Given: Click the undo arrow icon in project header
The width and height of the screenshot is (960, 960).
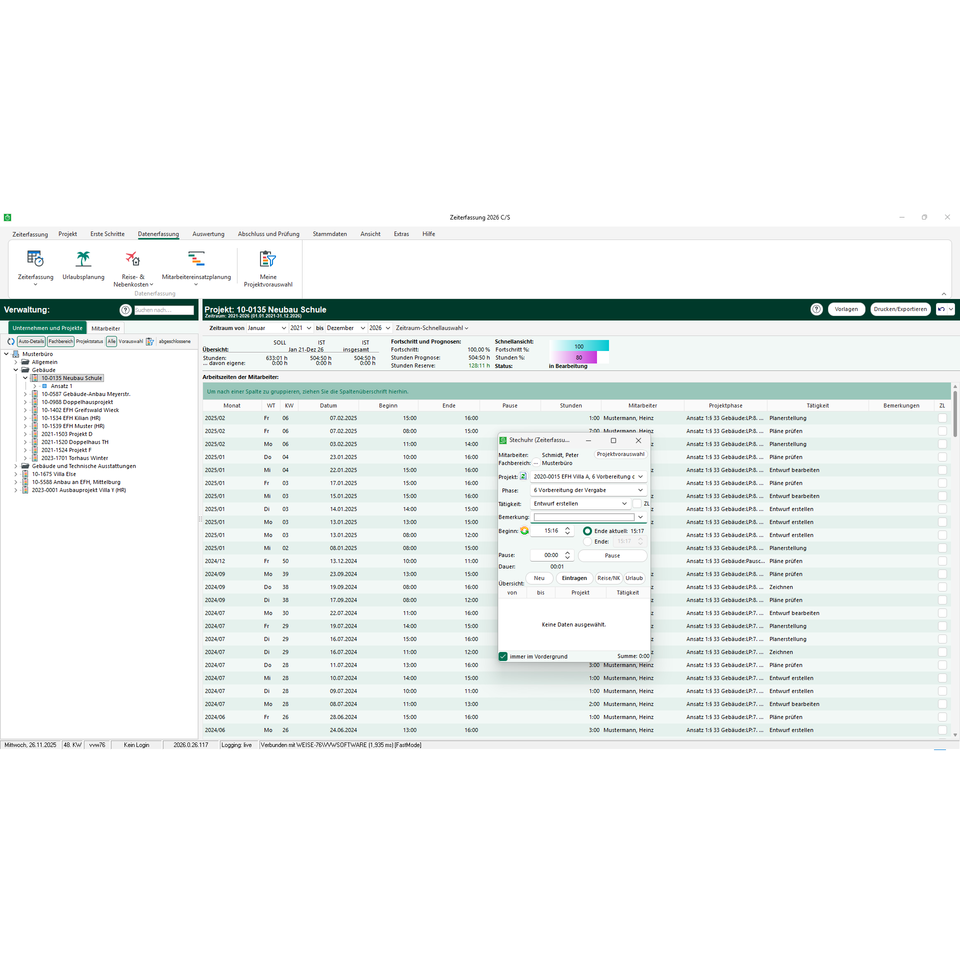Looking at the screenshot, I should tap(942, 309).
